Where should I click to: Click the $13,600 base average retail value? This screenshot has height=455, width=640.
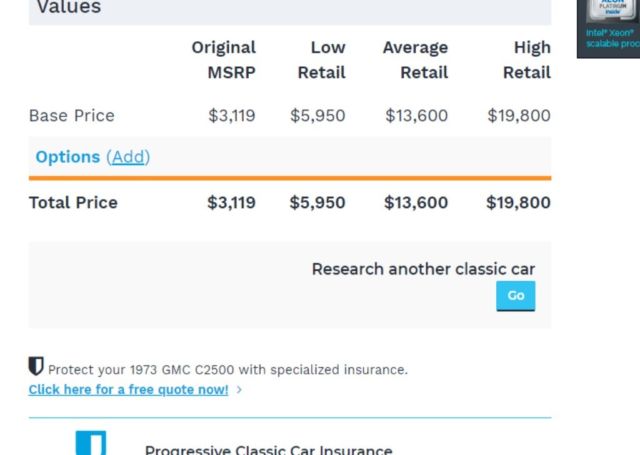tap(417, 116)
